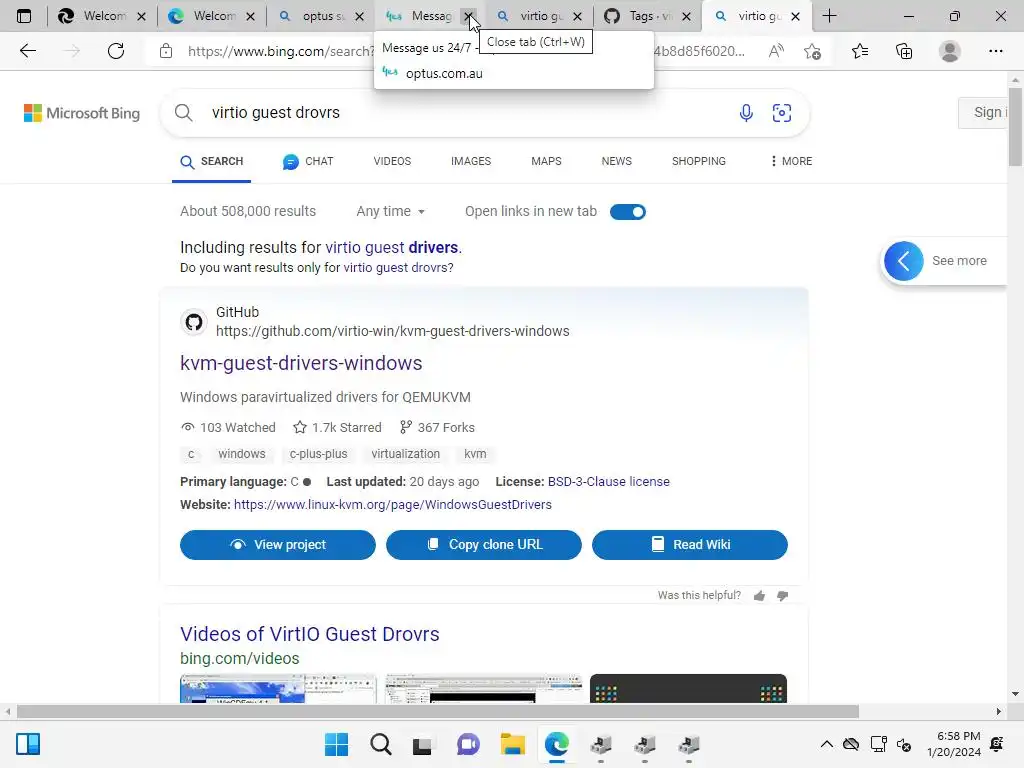Switch to CHAT tab

(308, 161)
